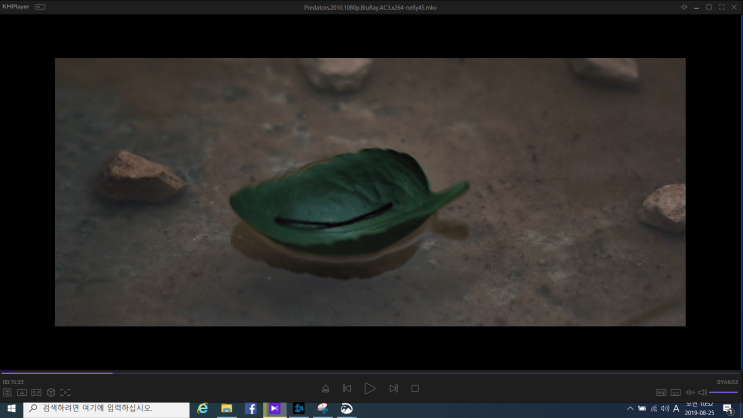Click the KMPlayer purple taskbar icon
The image size is (743, 418).
coord(274,409)
